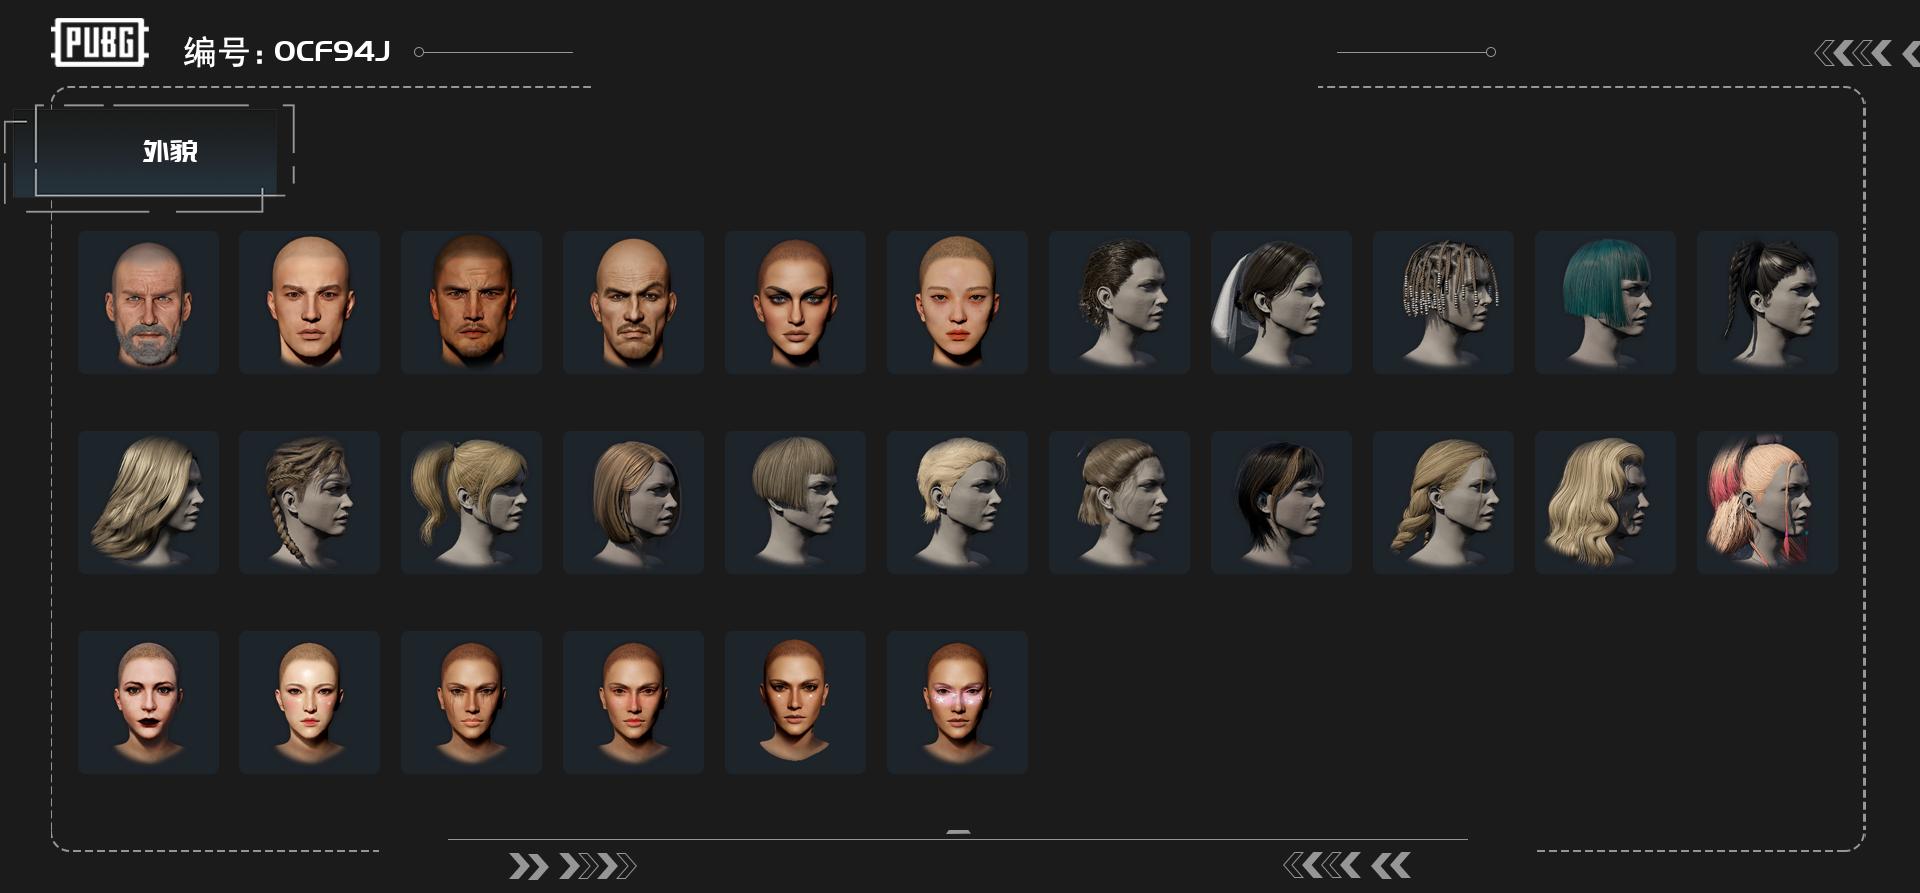This screenshot has height=893, width=1920.
Task: Select the gray-bearded old man face
Action: [148, 302]
